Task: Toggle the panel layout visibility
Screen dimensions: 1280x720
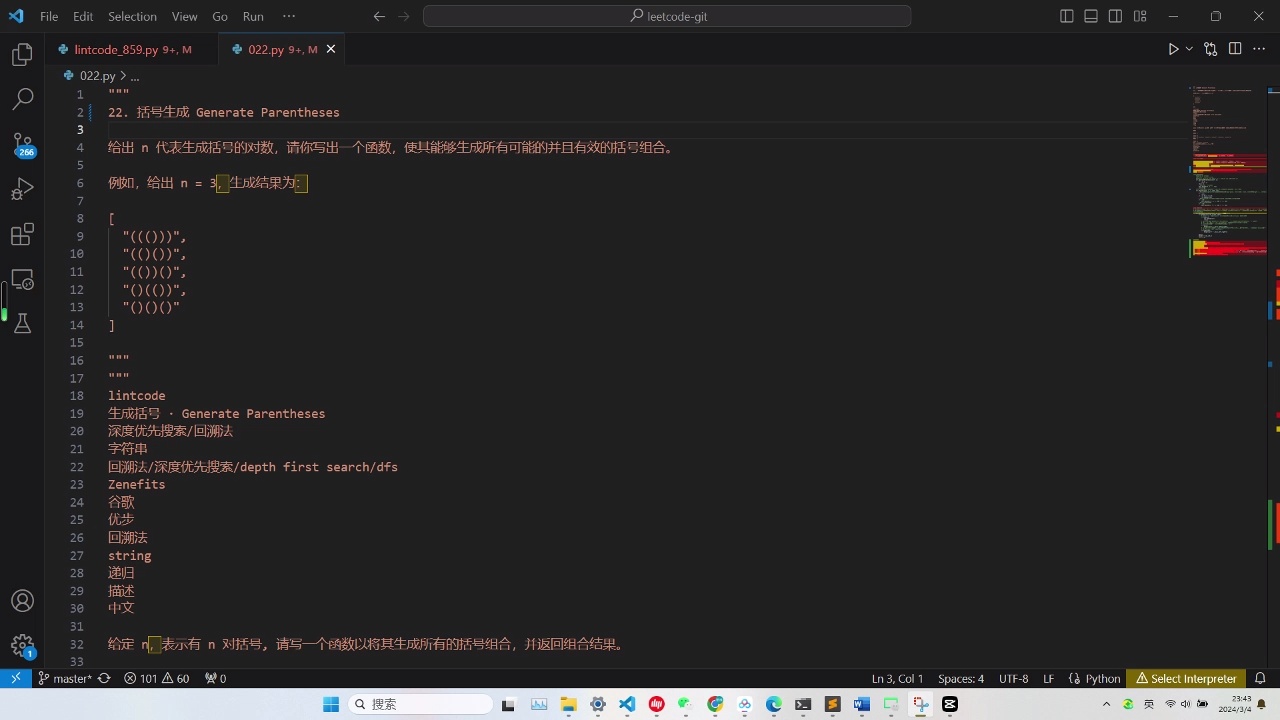Action: tap(1090, 16)
